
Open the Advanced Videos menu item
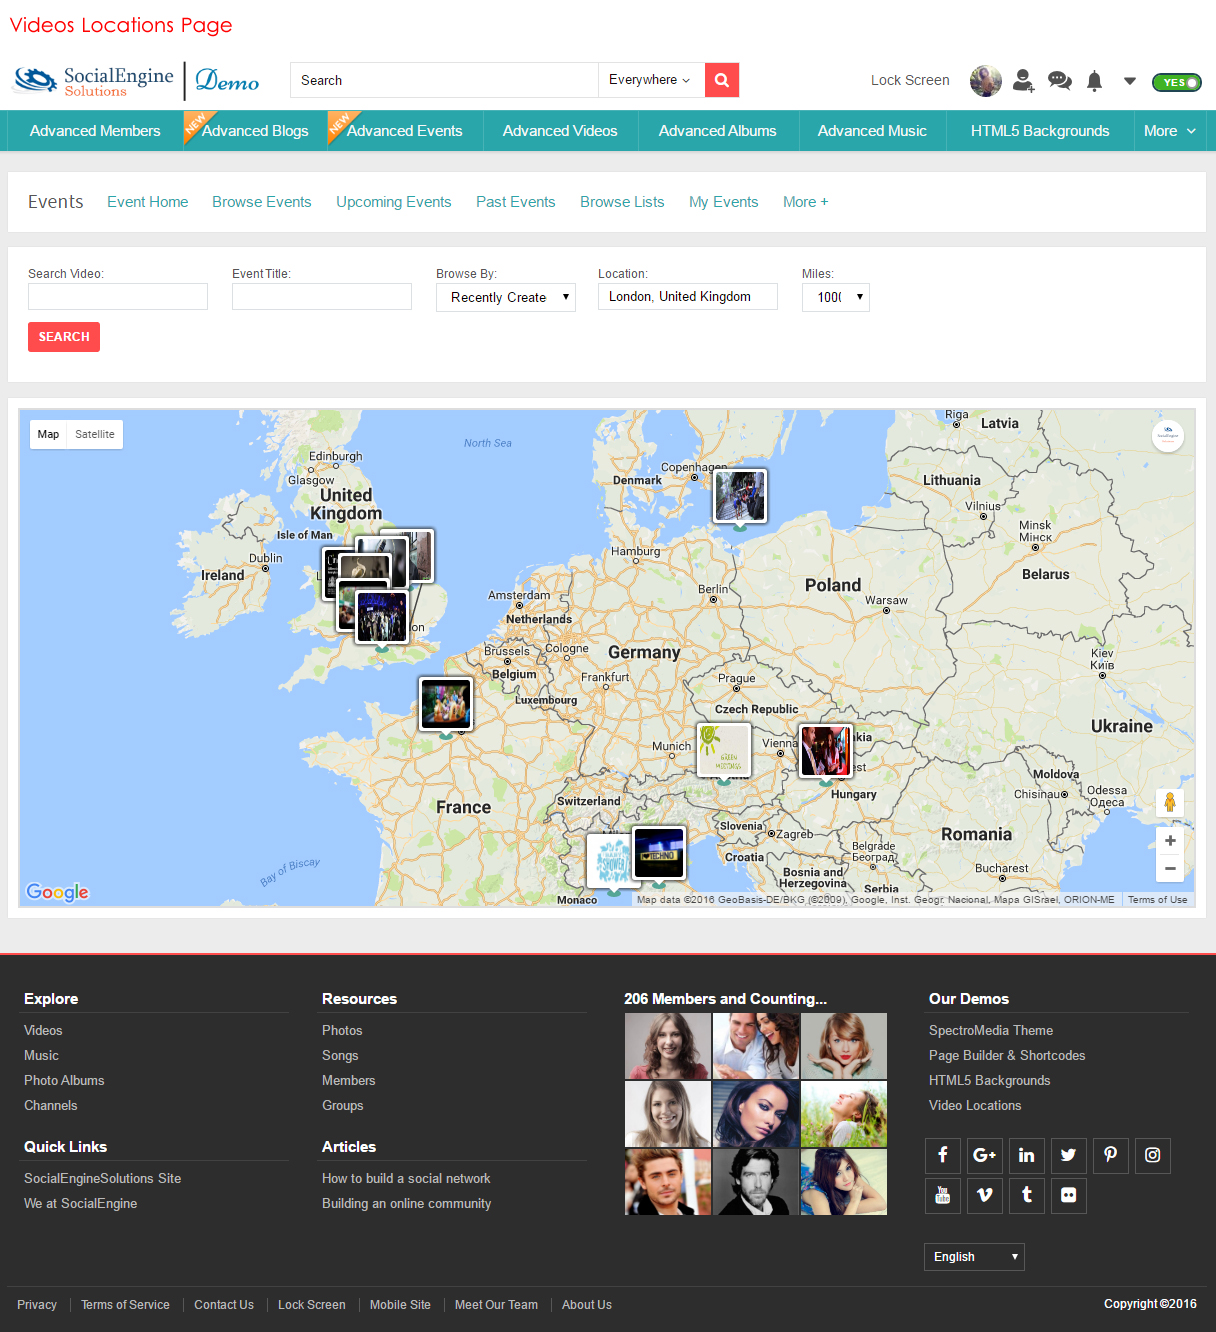tap(560, 131)
